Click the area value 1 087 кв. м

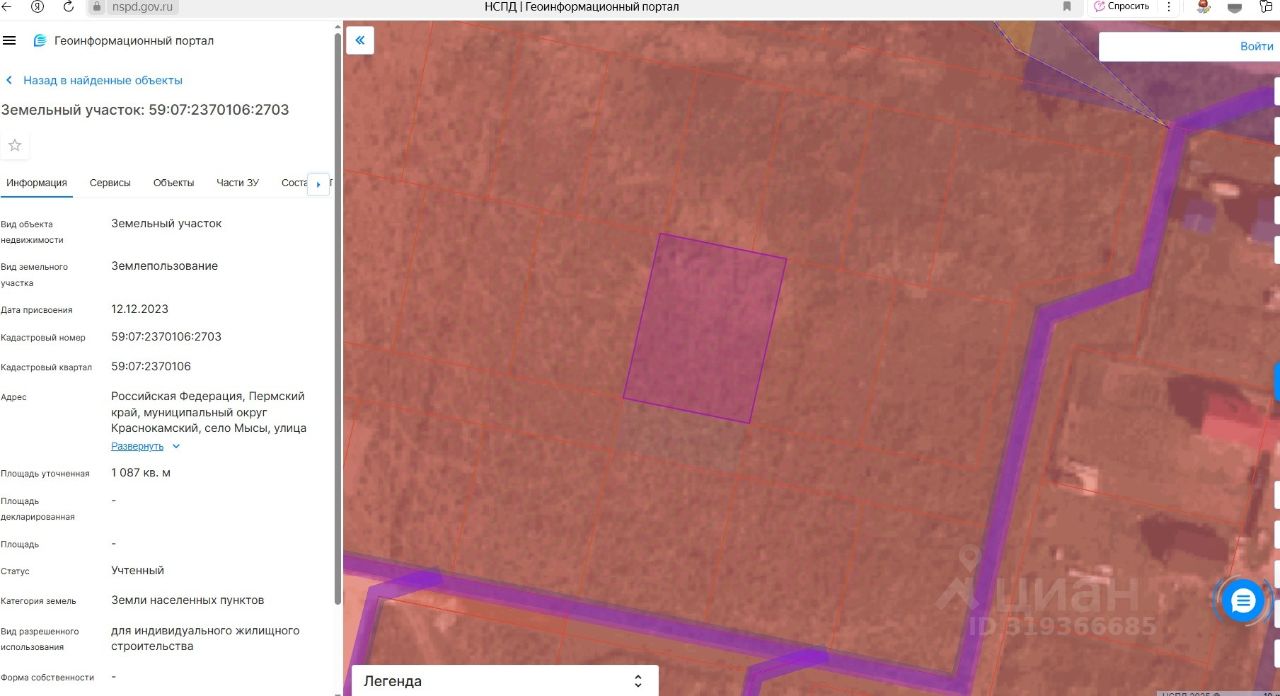pyautogui.click(x=141, y=473)
